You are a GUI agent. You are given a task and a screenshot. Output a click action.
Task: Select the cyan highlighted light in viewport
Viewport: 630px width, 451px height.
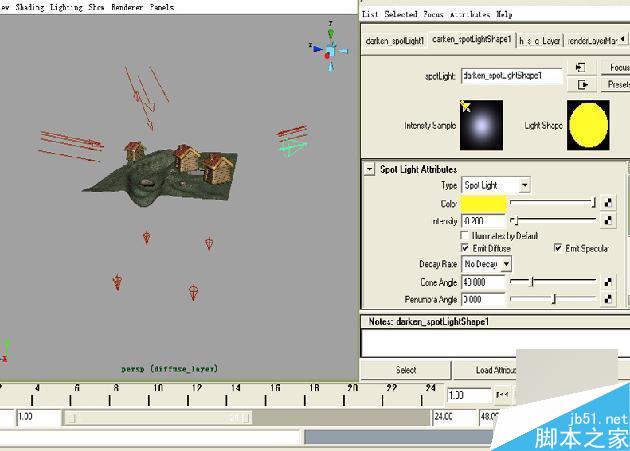(293, 146)
